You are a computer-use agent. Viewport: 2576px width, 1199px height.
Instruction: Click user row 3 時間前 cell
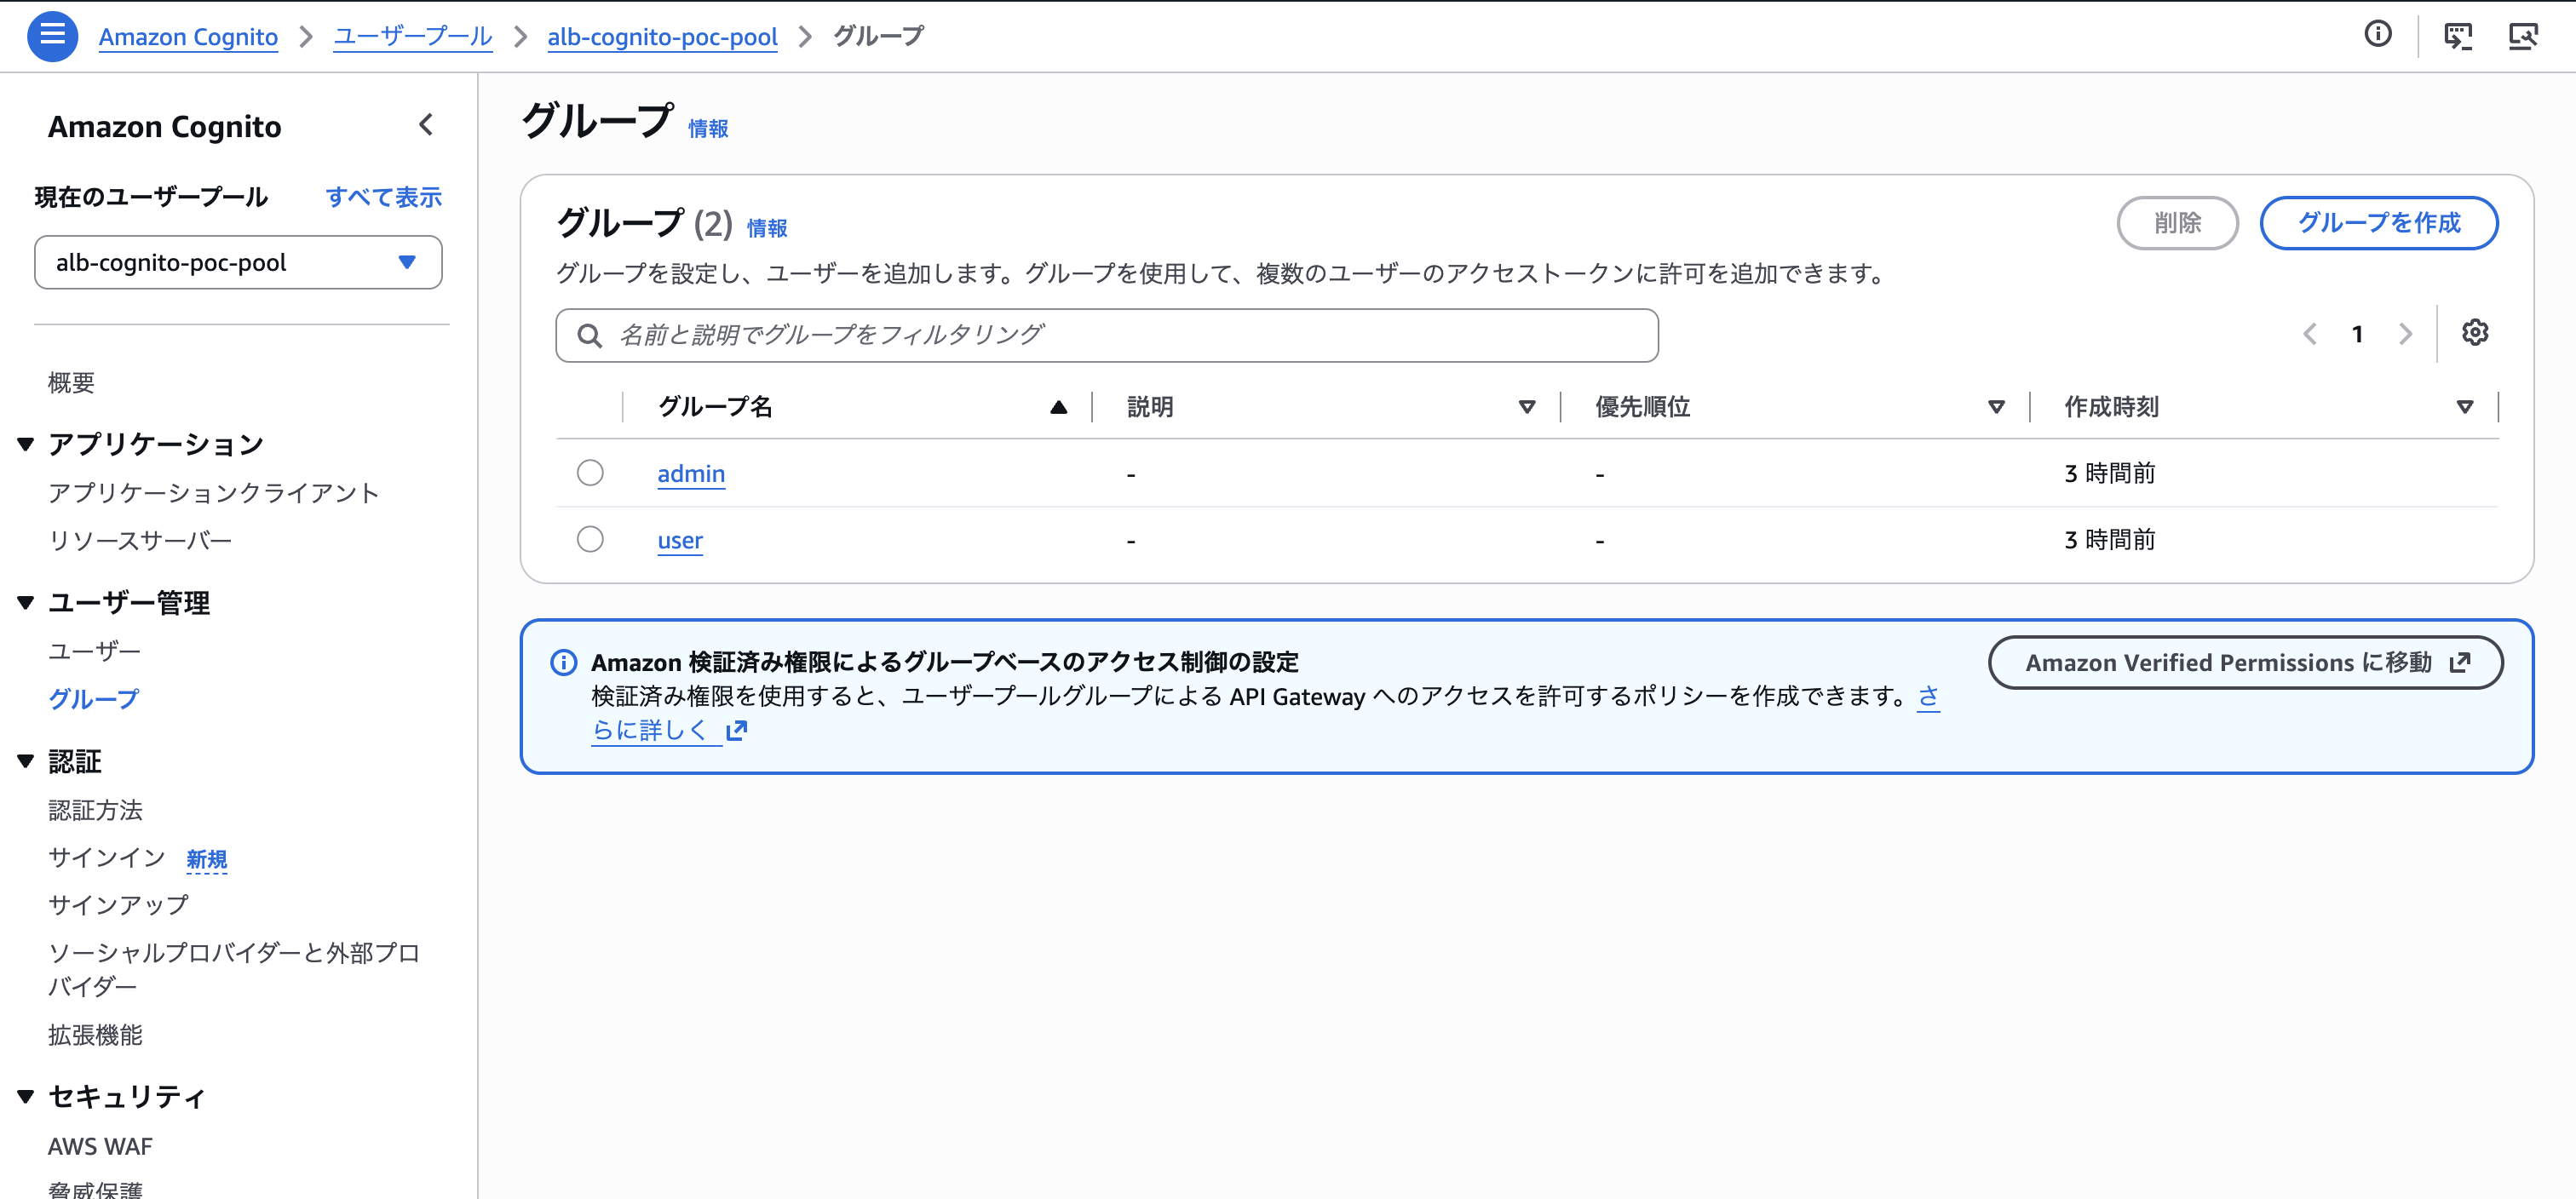click(2110, 540)
